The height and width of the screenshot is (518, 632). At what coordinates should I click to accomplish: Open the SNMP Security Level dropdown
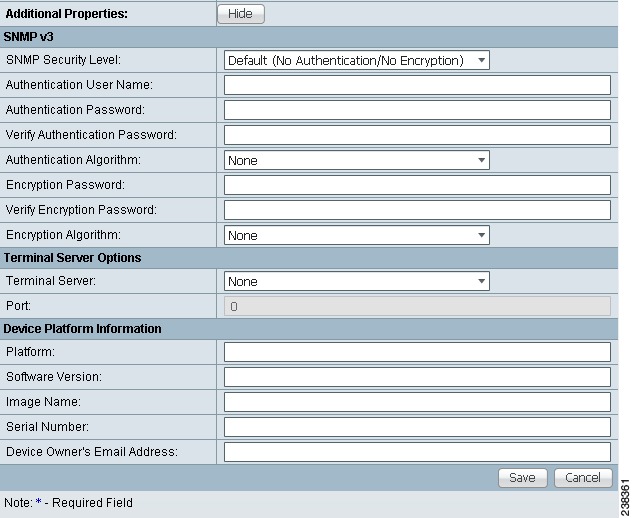(x=357, y=60)
